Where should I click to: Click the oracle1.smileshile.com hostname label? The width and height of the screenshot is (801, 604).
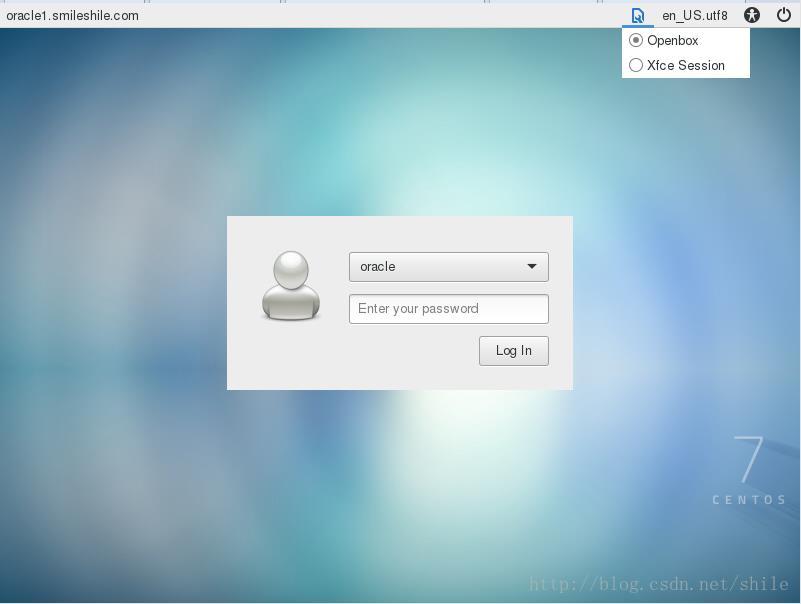tap(73, 15)
